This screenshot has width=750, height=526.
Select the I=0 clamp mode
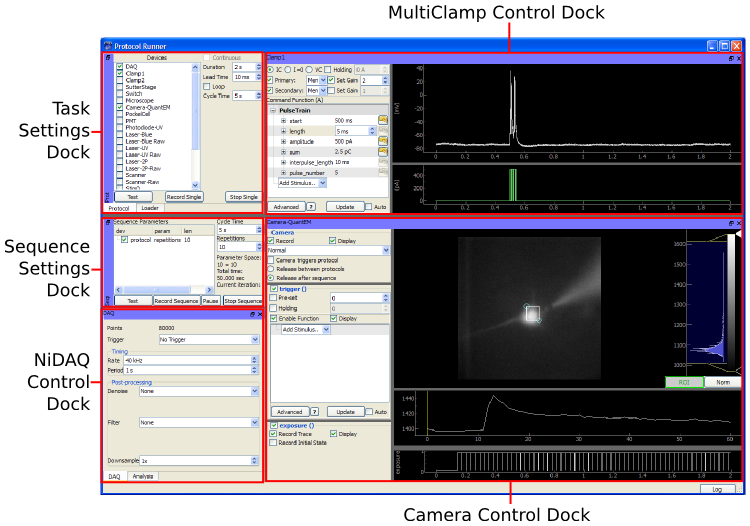click(288, 70)
